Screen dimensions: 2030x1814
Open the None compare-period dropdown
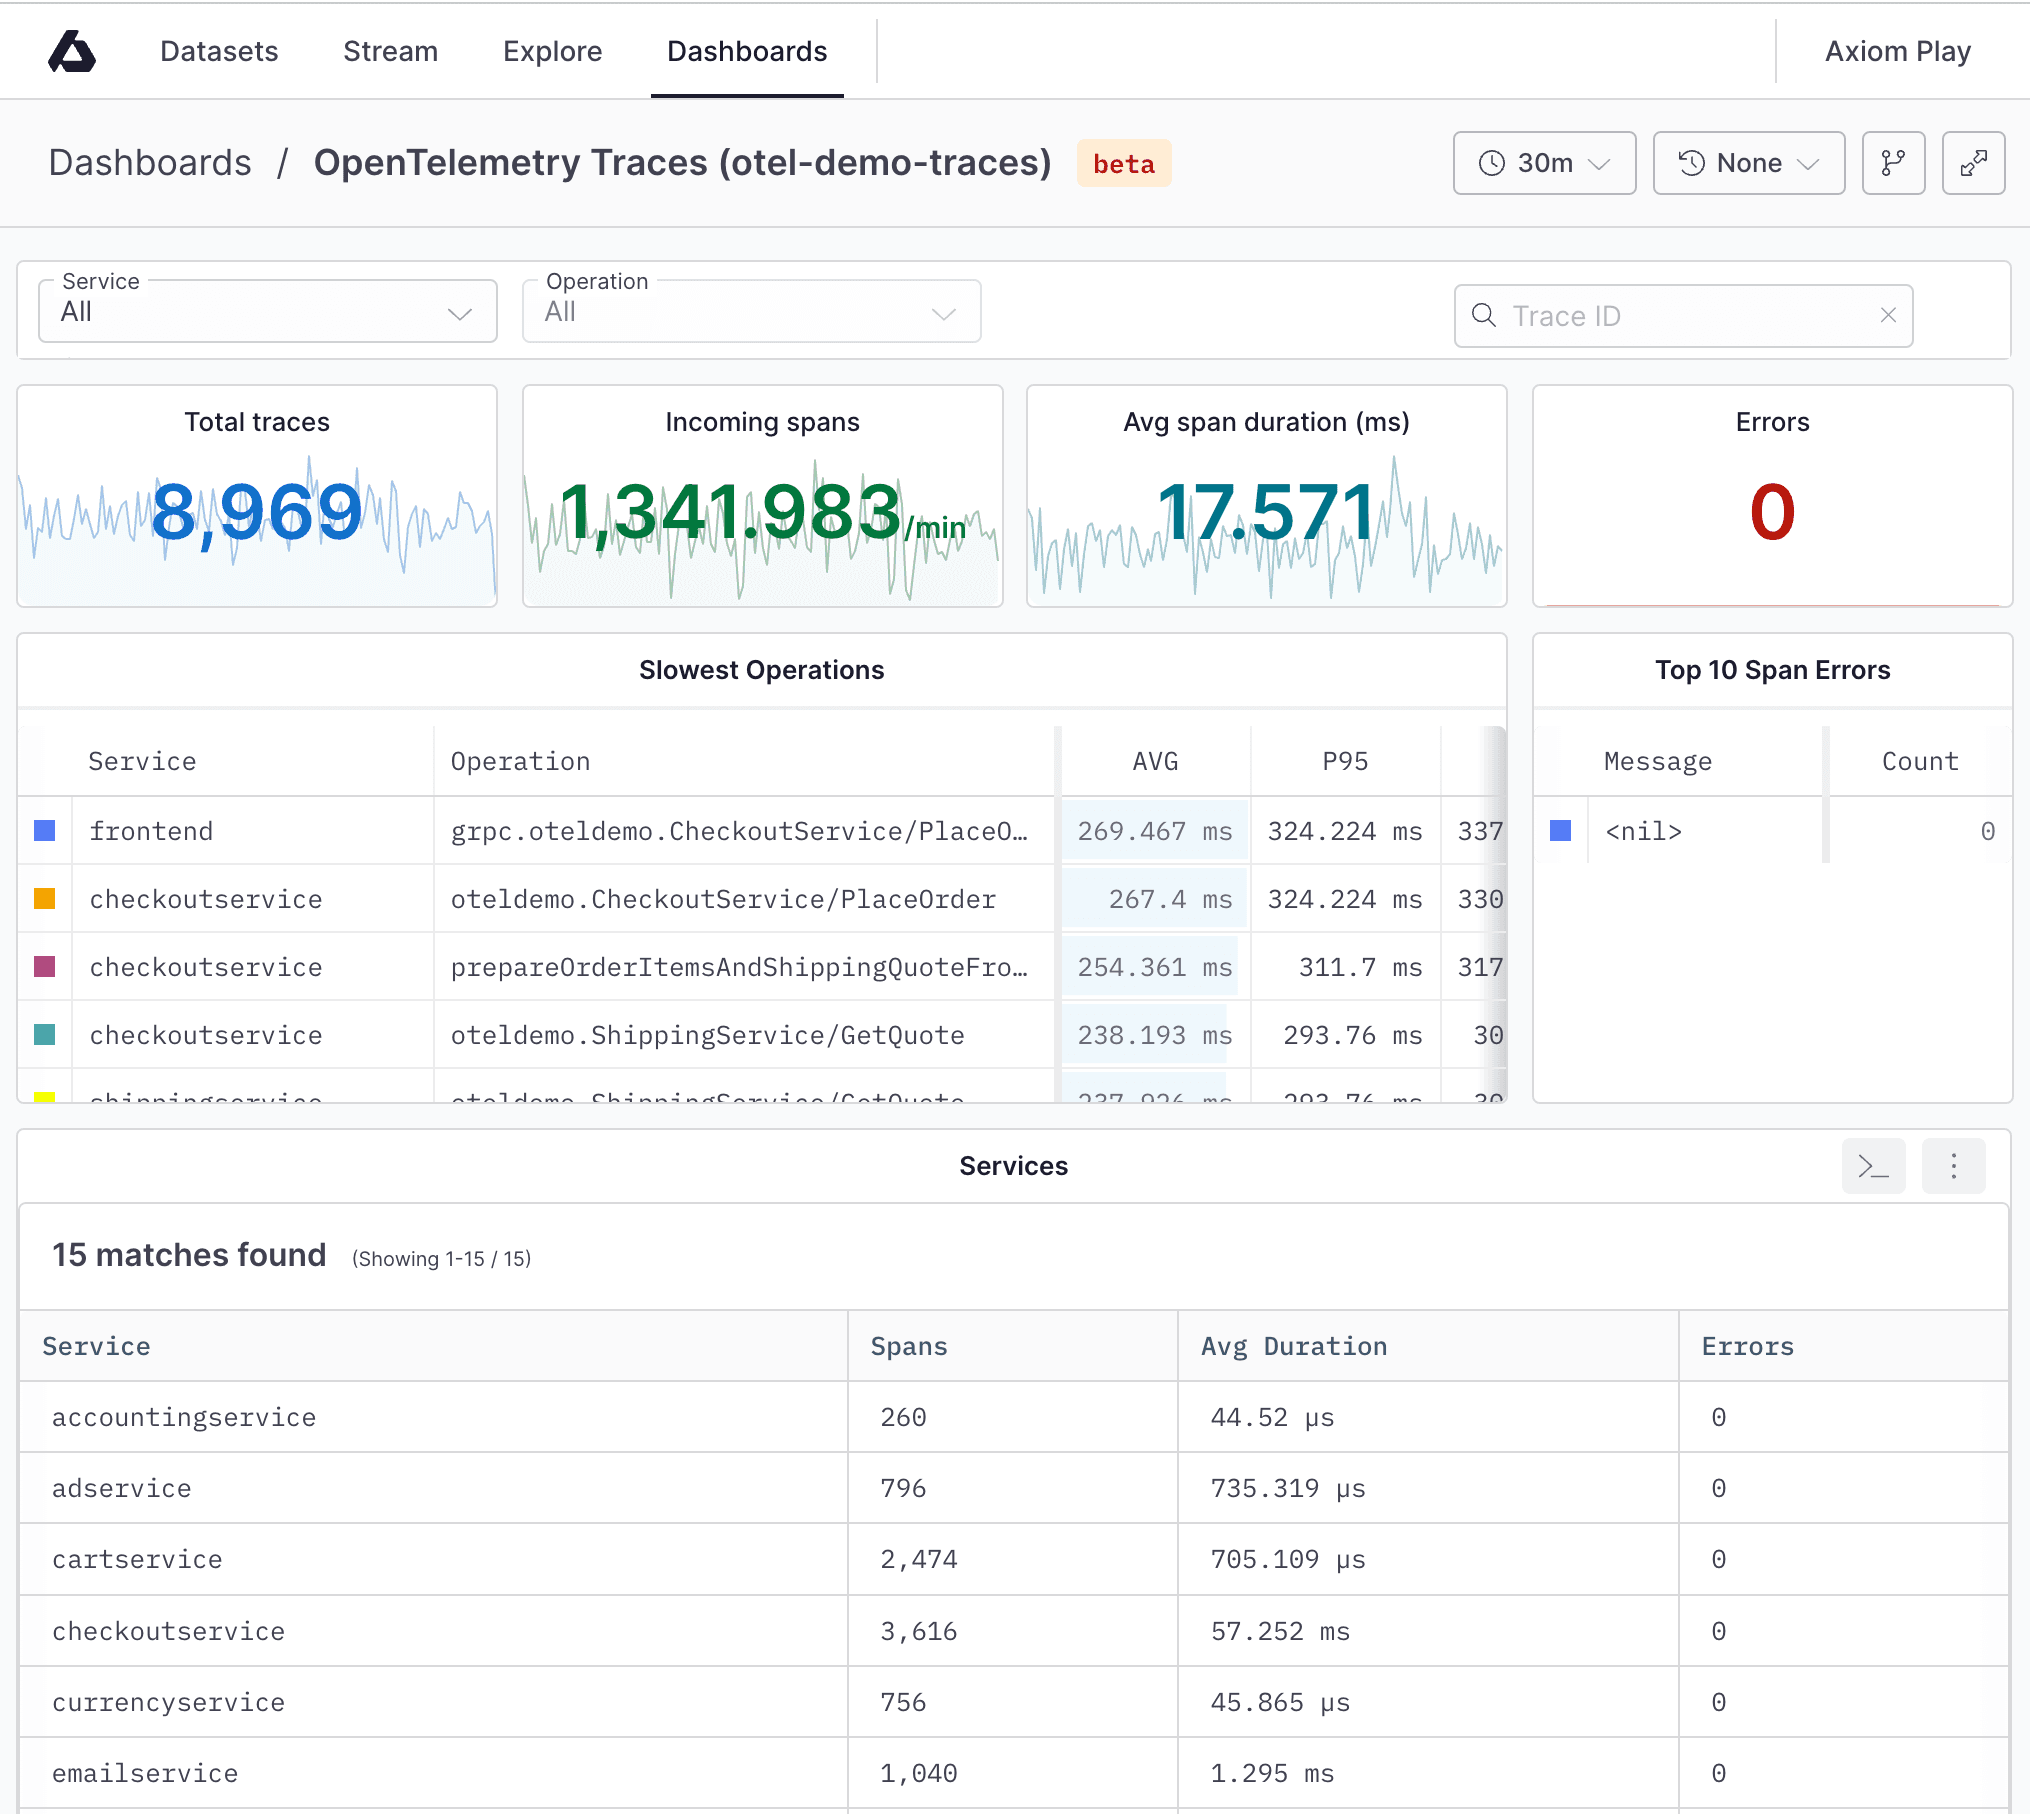[x=1748, y=163]
